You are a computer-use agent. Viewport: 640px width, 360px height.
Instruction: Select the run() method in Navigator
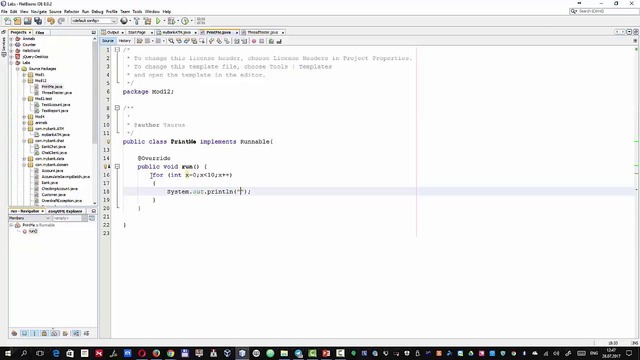tap(33, 231)
